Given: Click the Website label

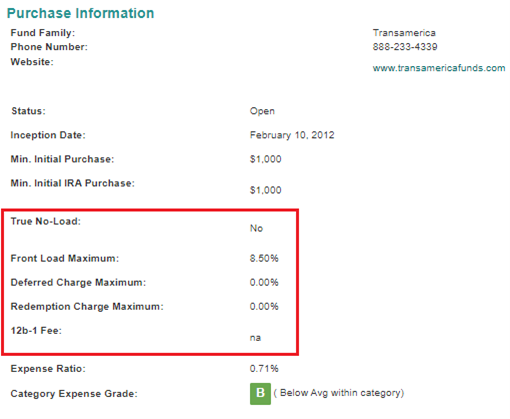Looking at the screenshot, I should [32, 62].
